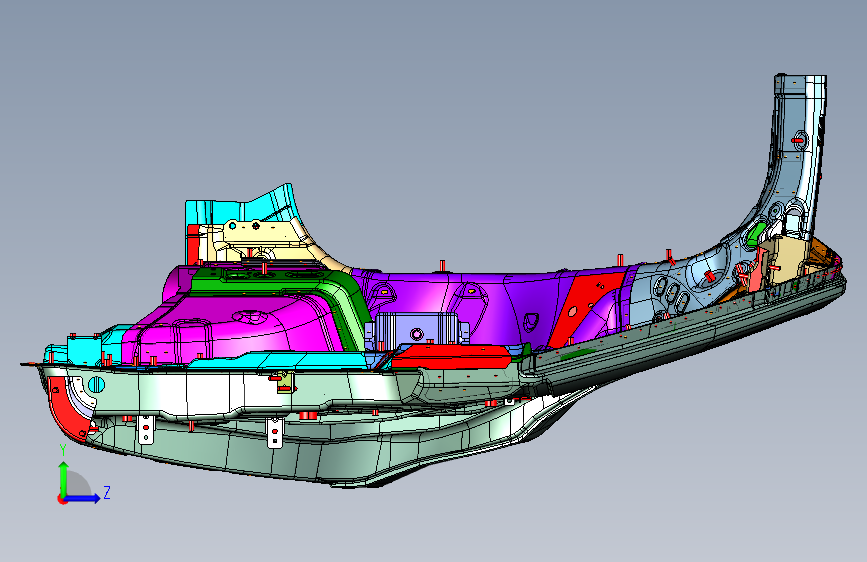Select the gray quarter-plane of the axis triad
Screen dimensions: 867x562
point(77,484)
